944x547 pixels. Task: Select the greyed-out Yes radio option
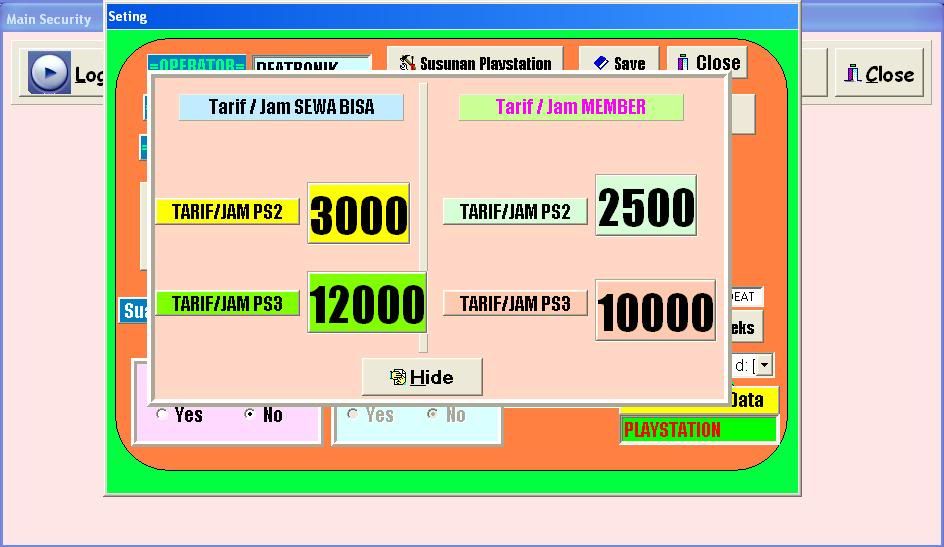pyautogui.click(x=353, y=414)
